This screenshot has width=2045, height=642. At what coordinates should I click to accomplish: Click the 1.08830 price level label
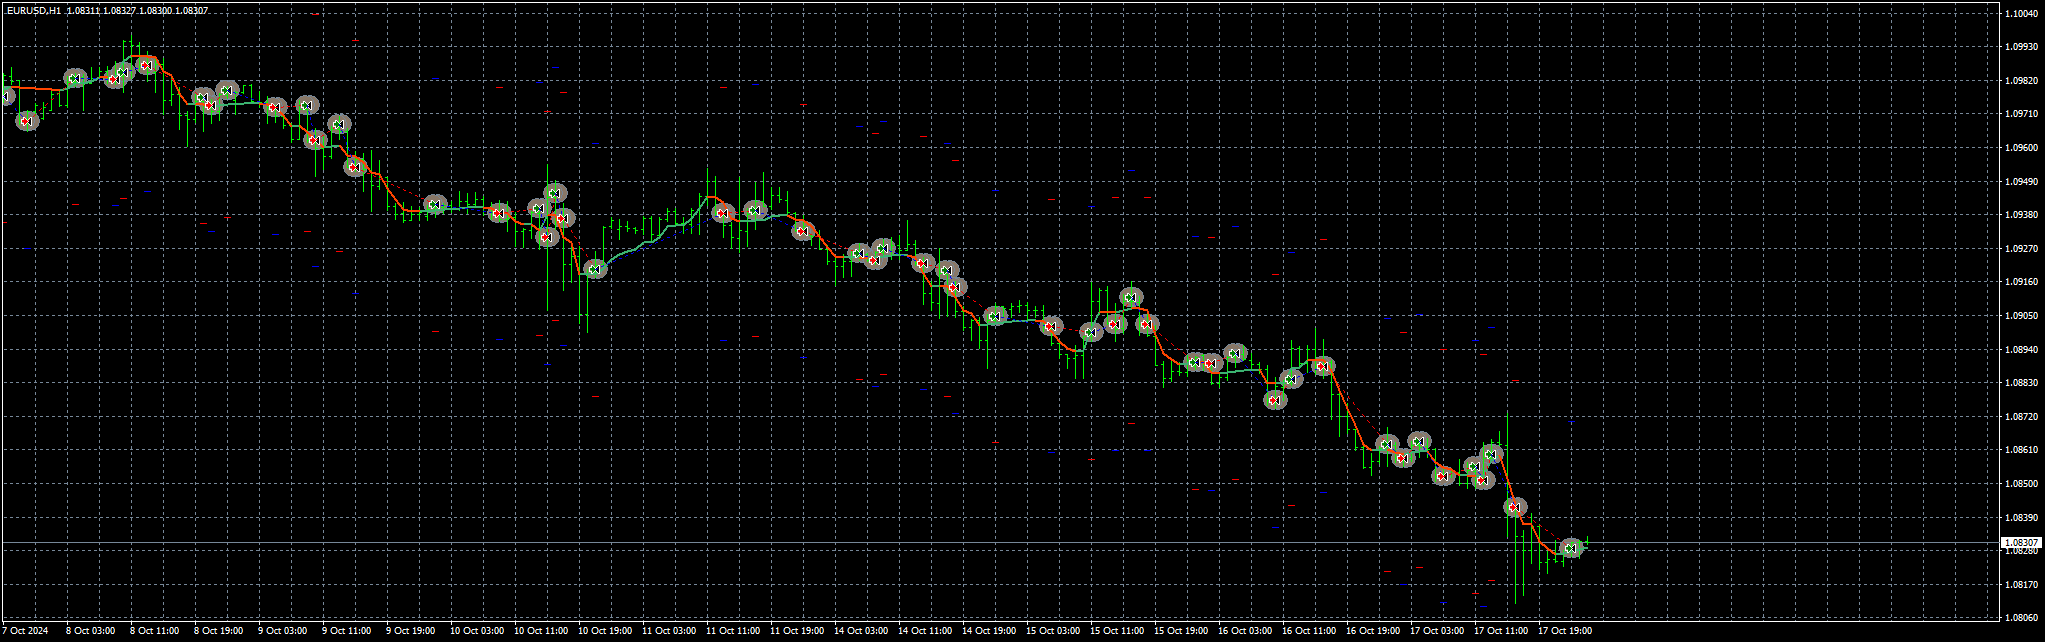2021,382
